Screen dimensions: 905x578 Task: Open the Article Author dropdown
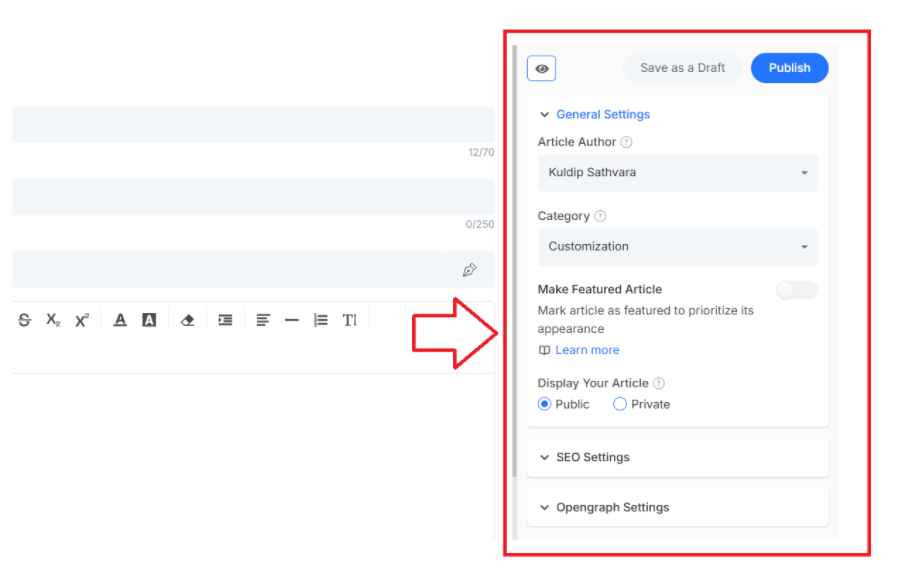(x=678, y=173)
